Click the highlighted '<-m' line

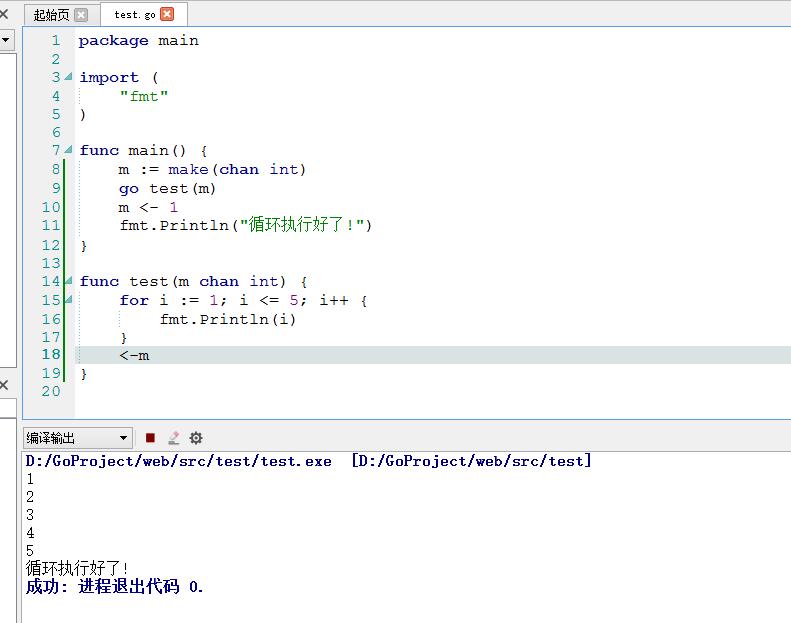click(134, 356)
